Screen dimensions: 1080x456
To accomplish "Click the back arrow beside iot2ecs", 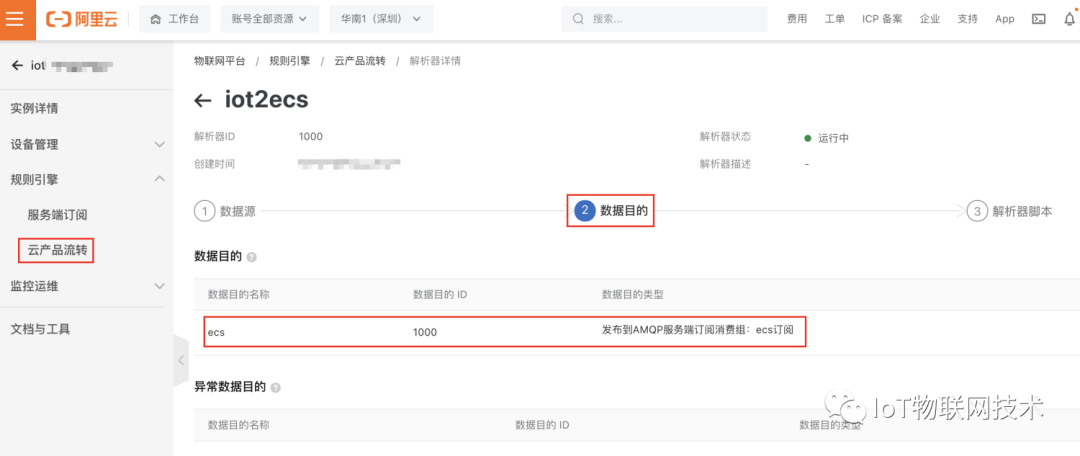I will 202,101.
